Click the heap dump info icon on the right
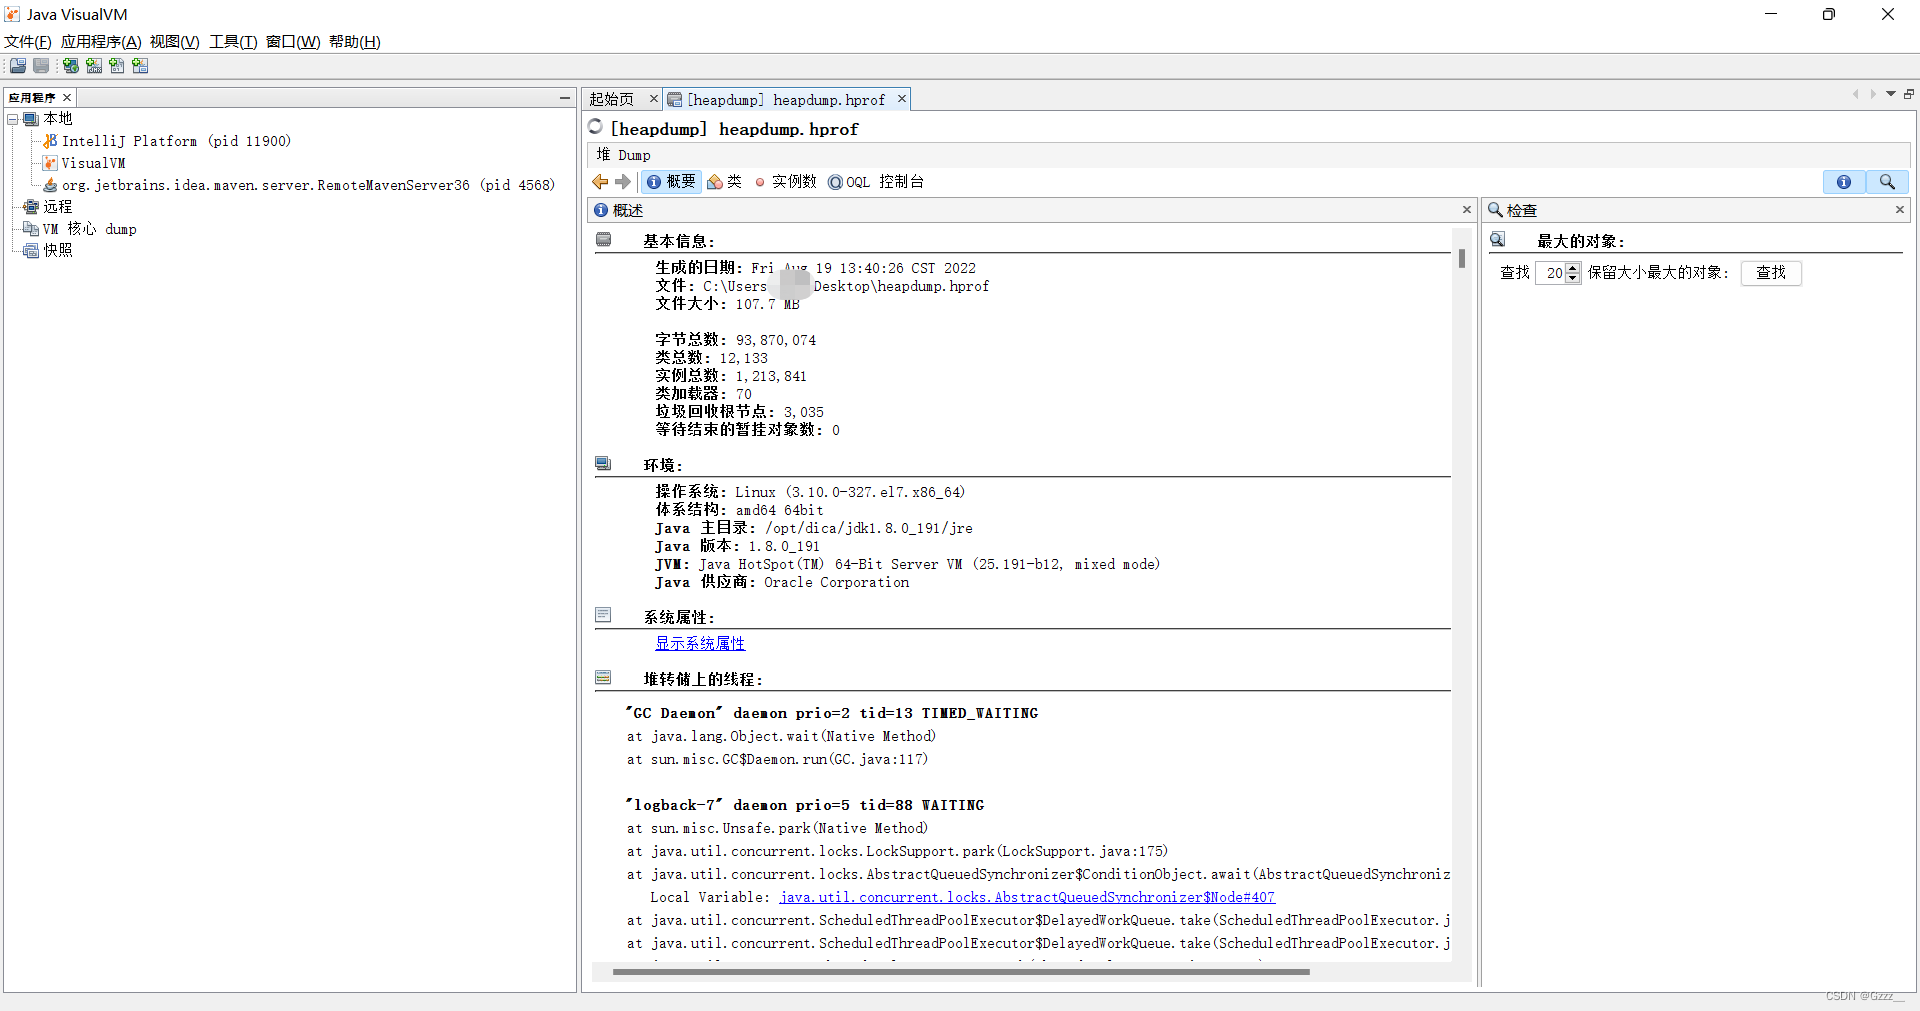1920x1011 pixels. tap(1844, 182)
